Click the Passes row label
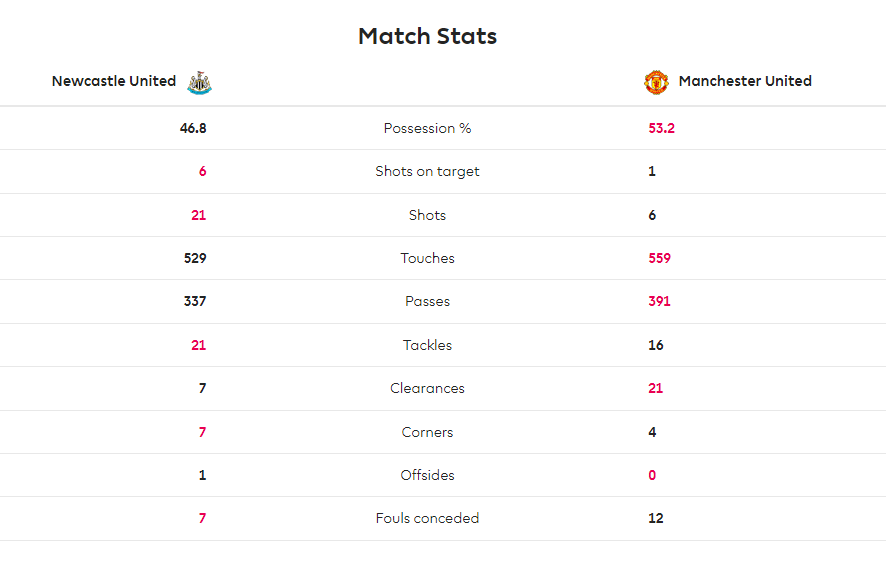Screen dimensions: 886x567 tap(427, 301)
